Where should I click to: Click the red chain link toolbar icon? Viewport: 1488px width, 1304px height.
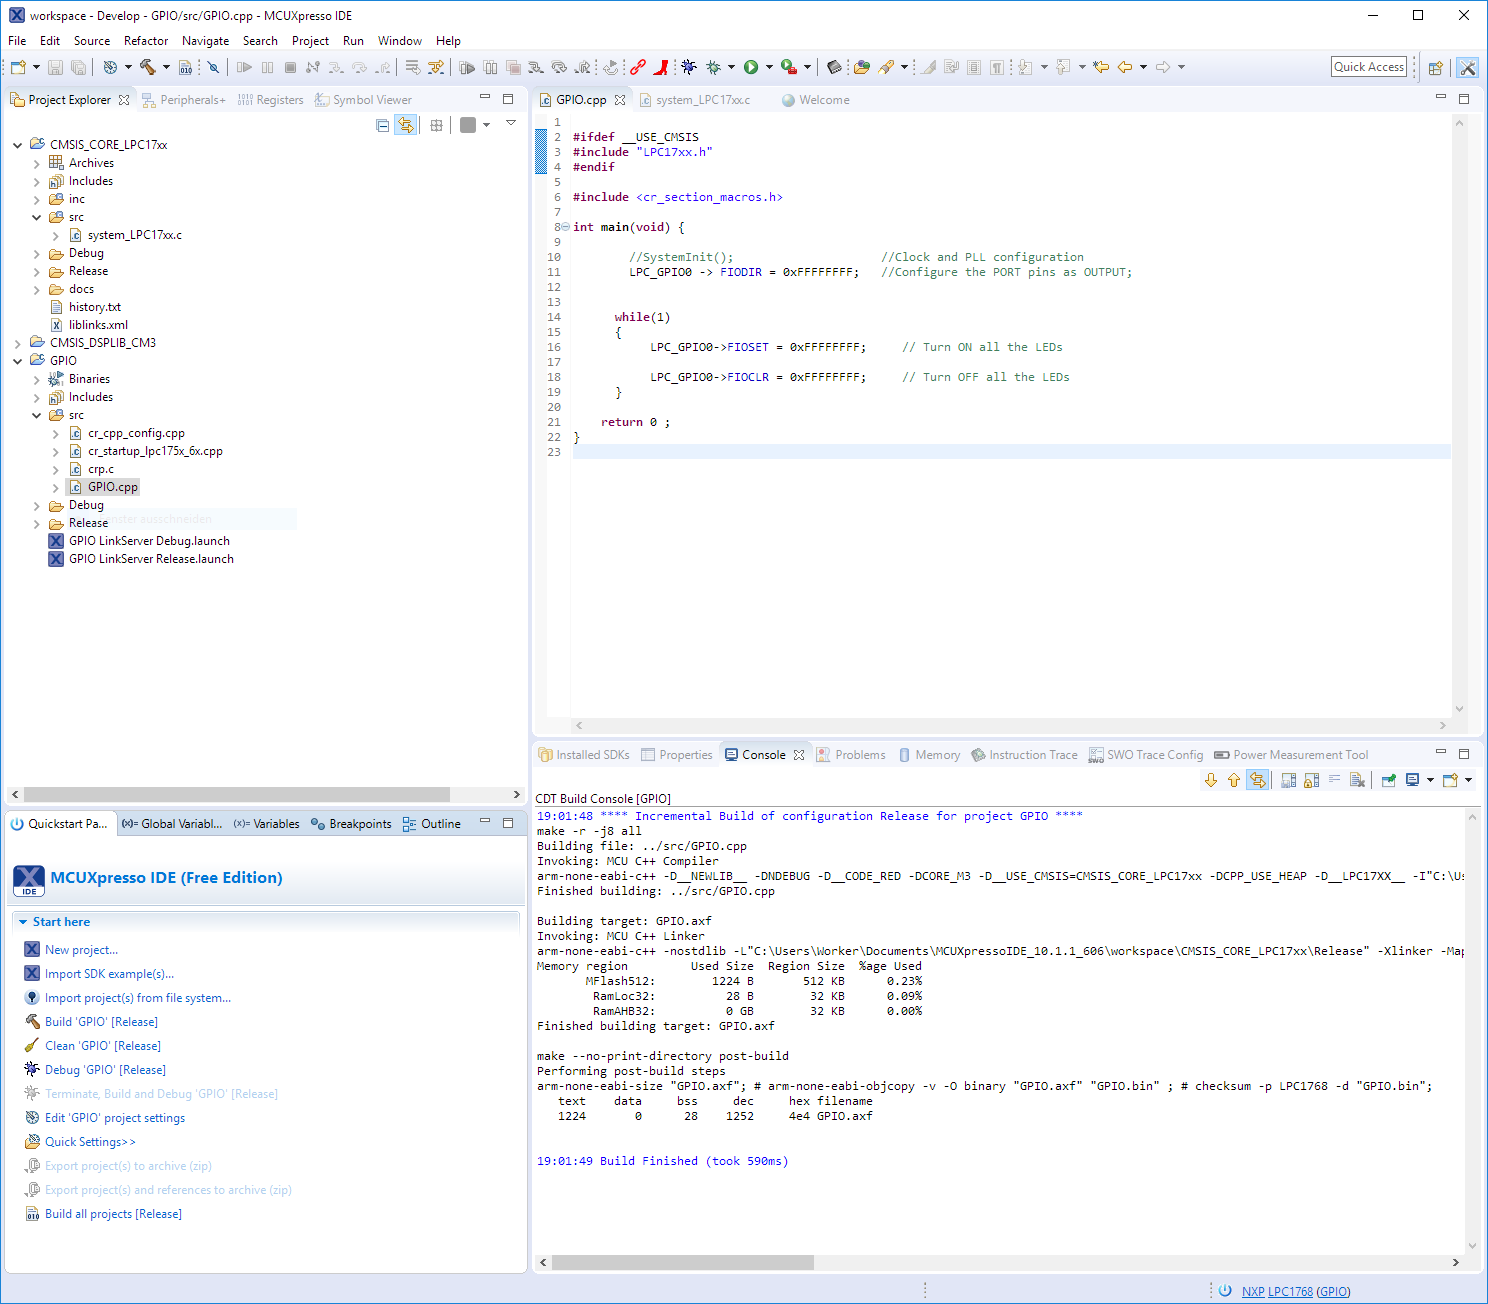pos(638,67)
